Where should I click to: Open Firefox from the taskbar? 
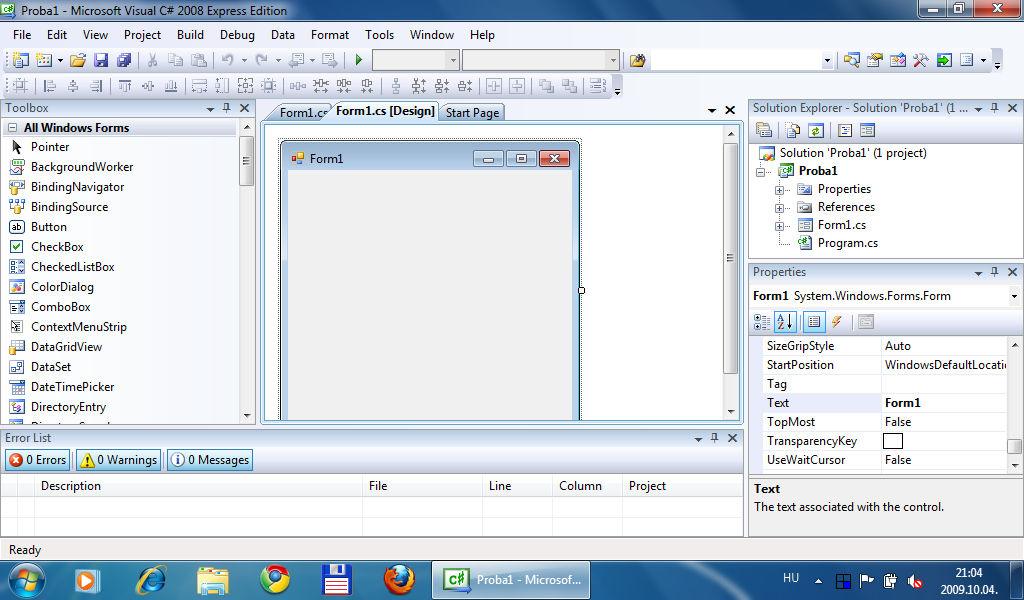pyautogui.click(x=399, y=579)
